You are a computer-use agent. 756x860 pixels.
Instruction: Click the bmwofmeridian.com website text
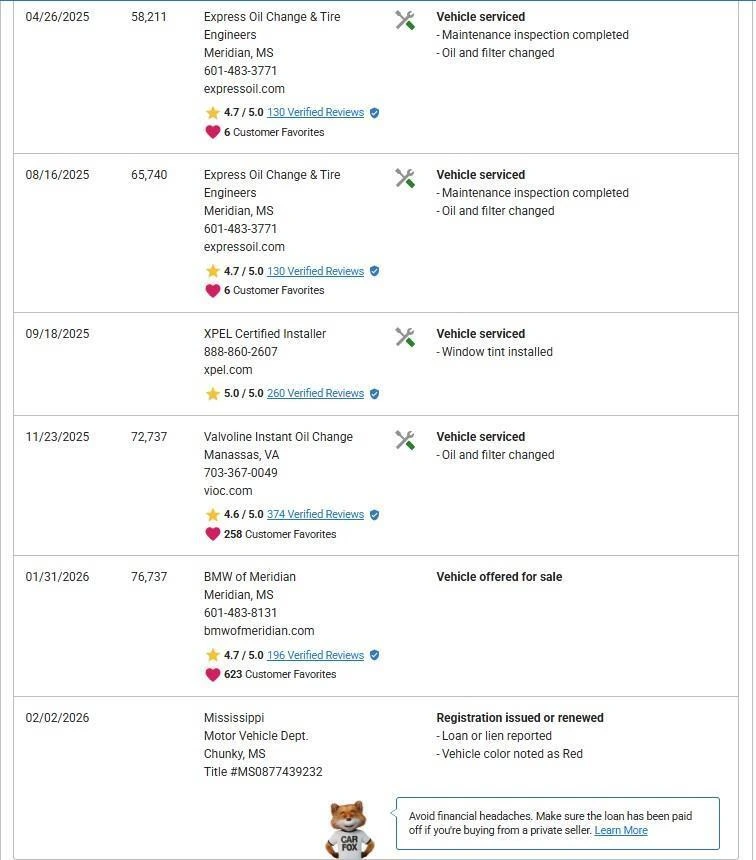259,631
